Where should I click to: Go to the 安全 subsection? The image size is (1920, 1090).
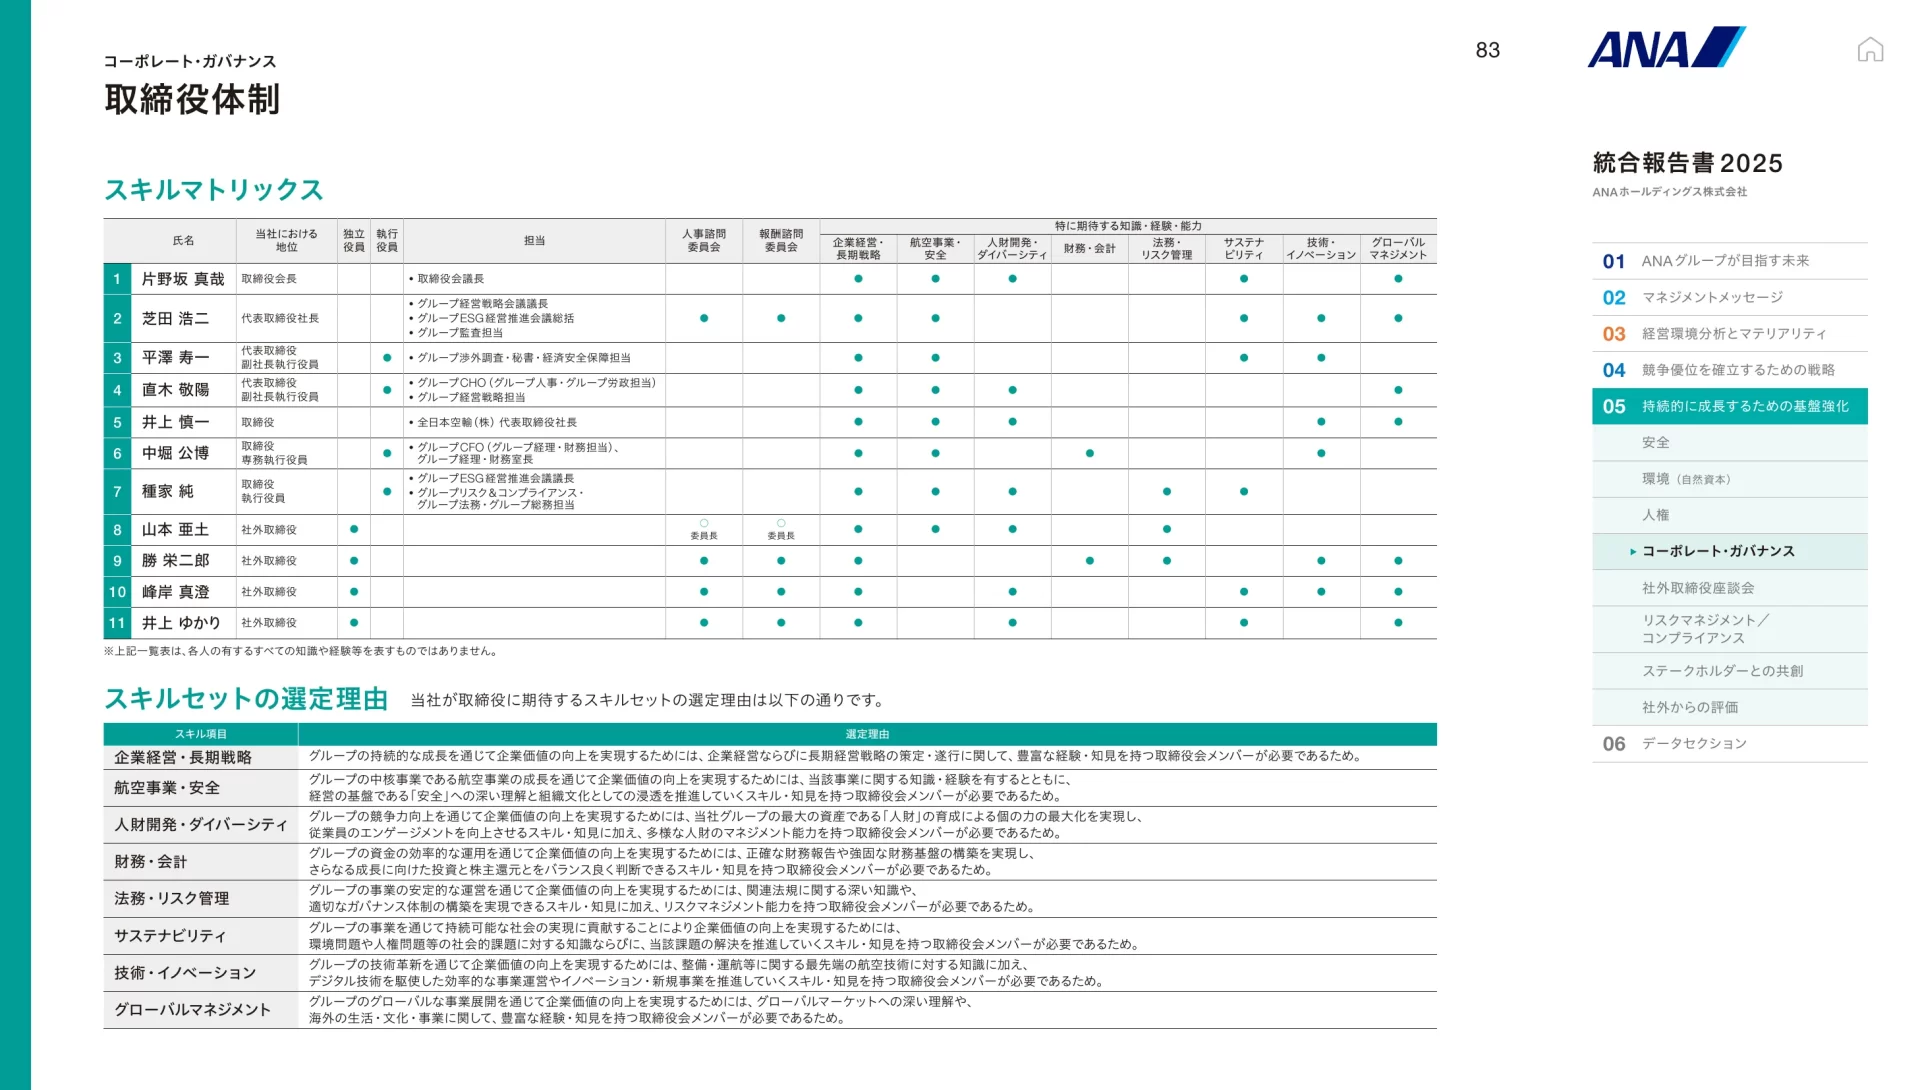point(1655,443)
